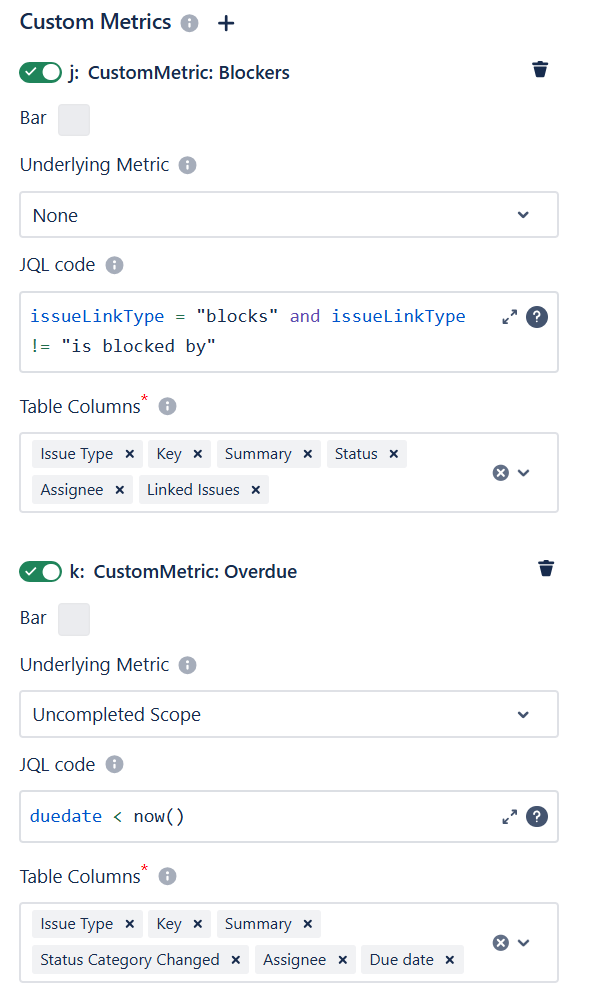Viewport: 601px width, 997px height.
Task: Clear all Blockers table columns
Action: [501, 473]
